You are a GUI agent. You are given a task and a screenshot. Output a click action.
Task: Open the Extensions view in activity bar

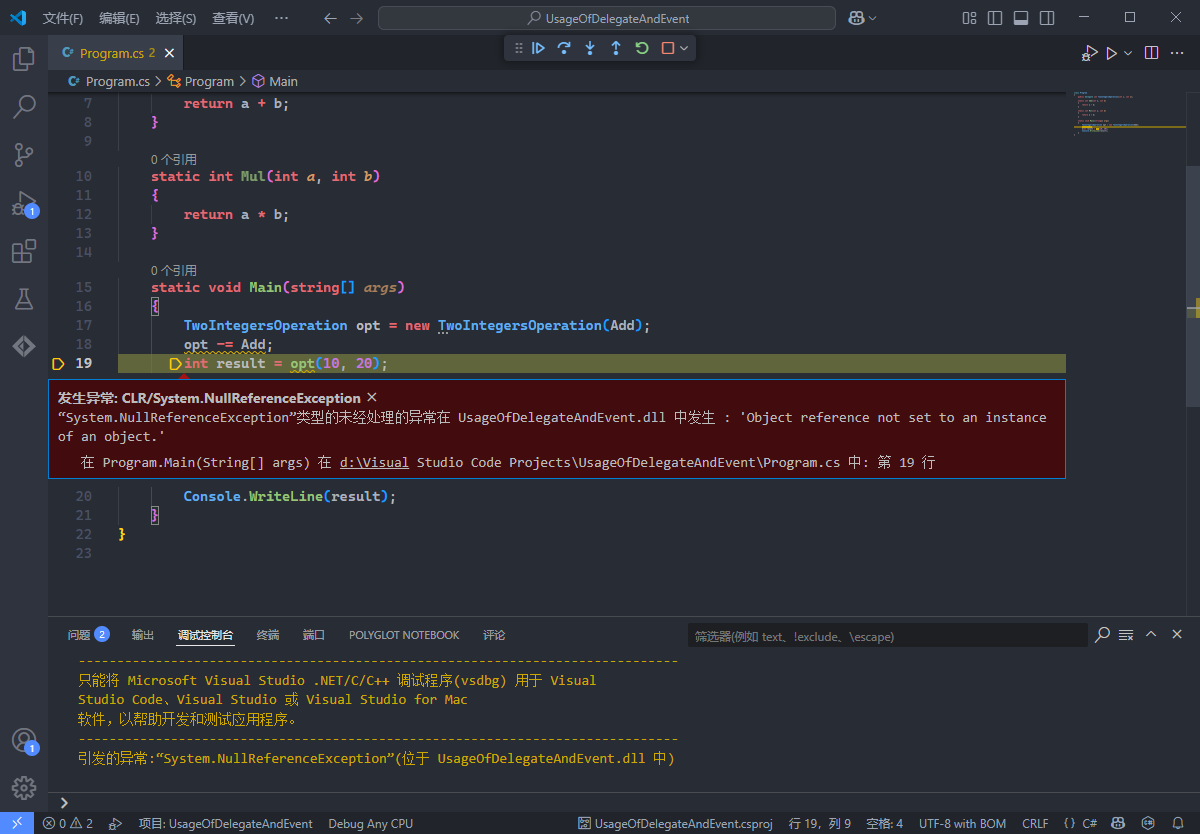coord(23,251)
